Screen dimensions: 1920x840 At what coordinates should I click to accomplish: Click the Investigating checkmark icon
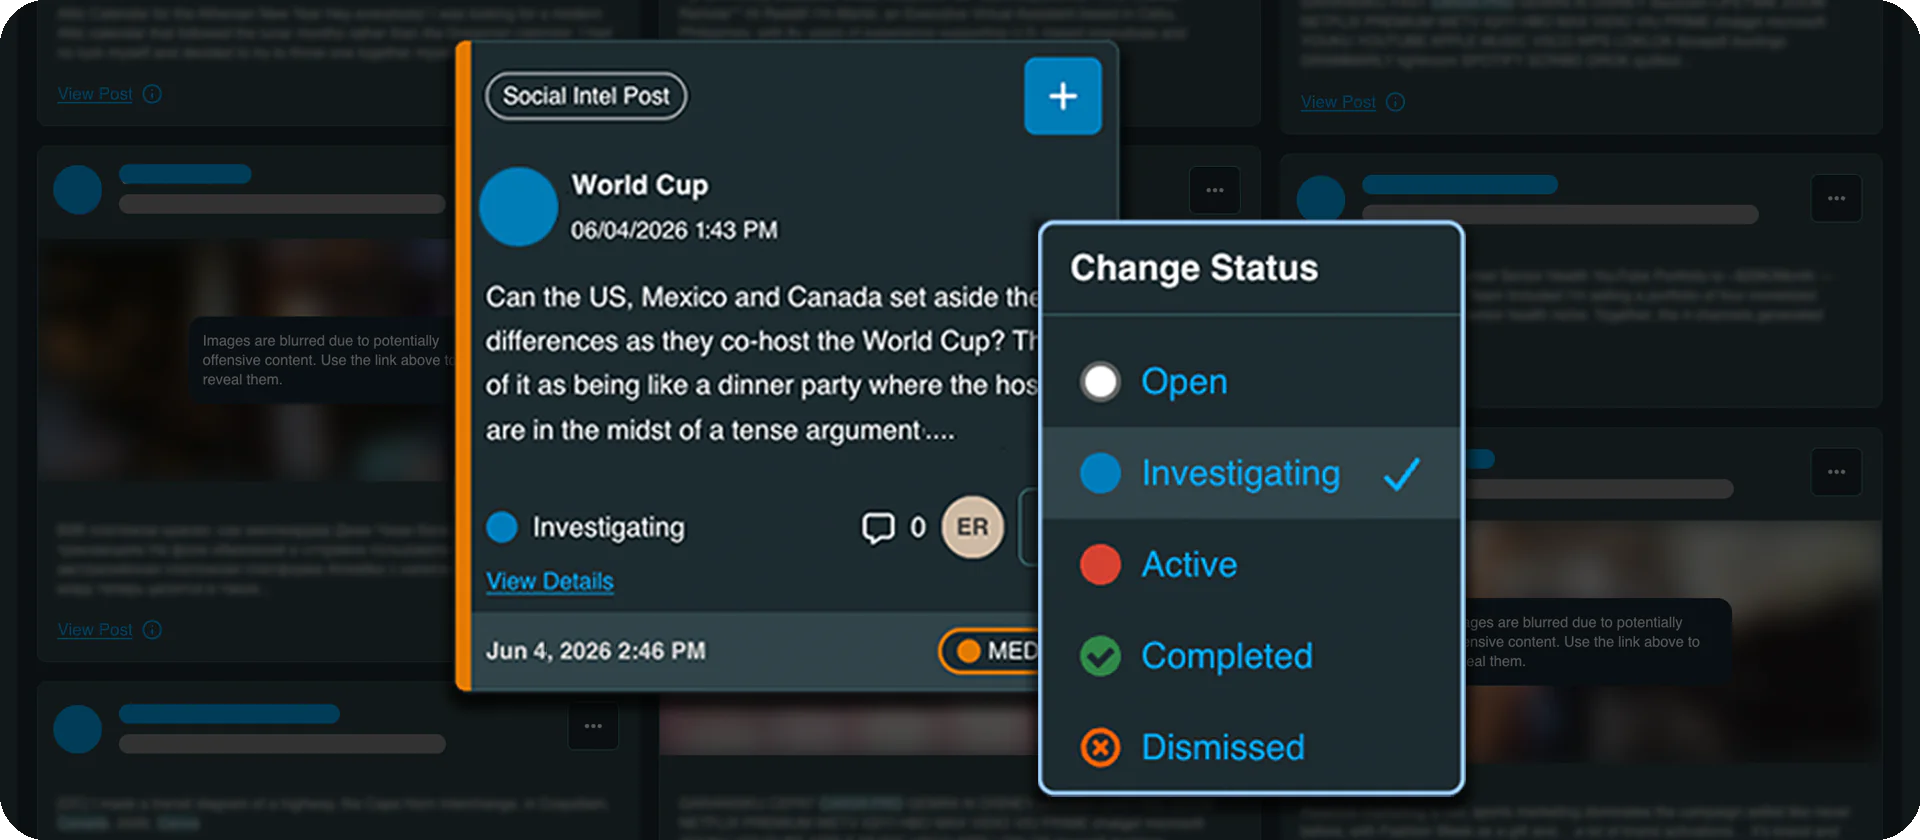pyautogui.click(x=1402, y=473)
